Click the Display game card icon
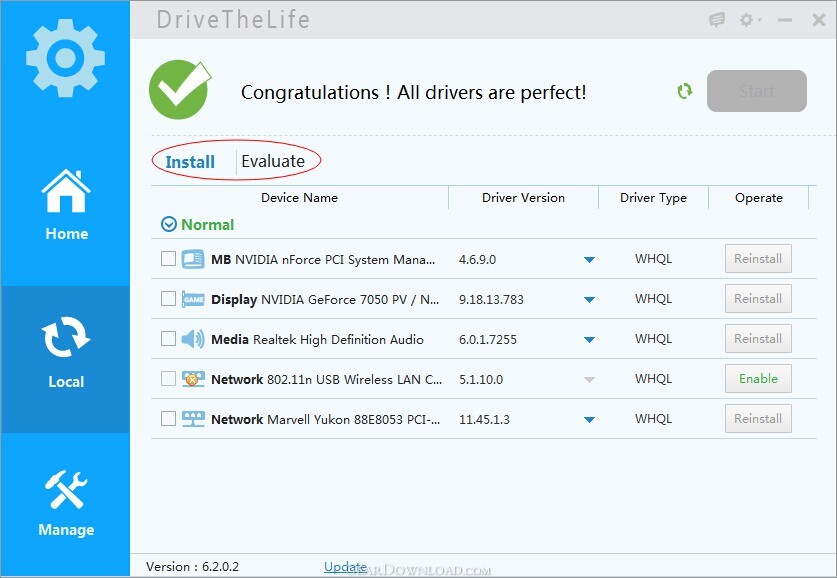The width and height of the screenshot is (837, 578). (193, 299)
